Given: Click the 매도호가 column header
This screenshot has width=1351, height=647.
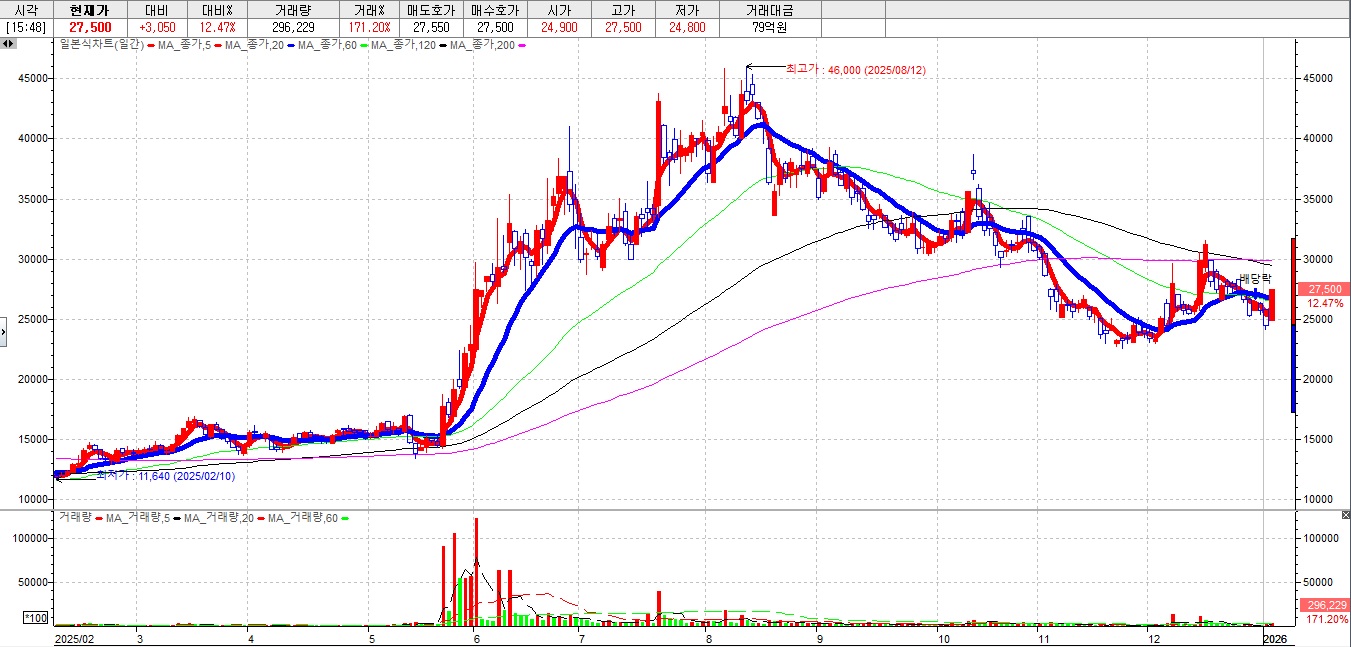Looking at the screenshot, I should coord(433,9).
